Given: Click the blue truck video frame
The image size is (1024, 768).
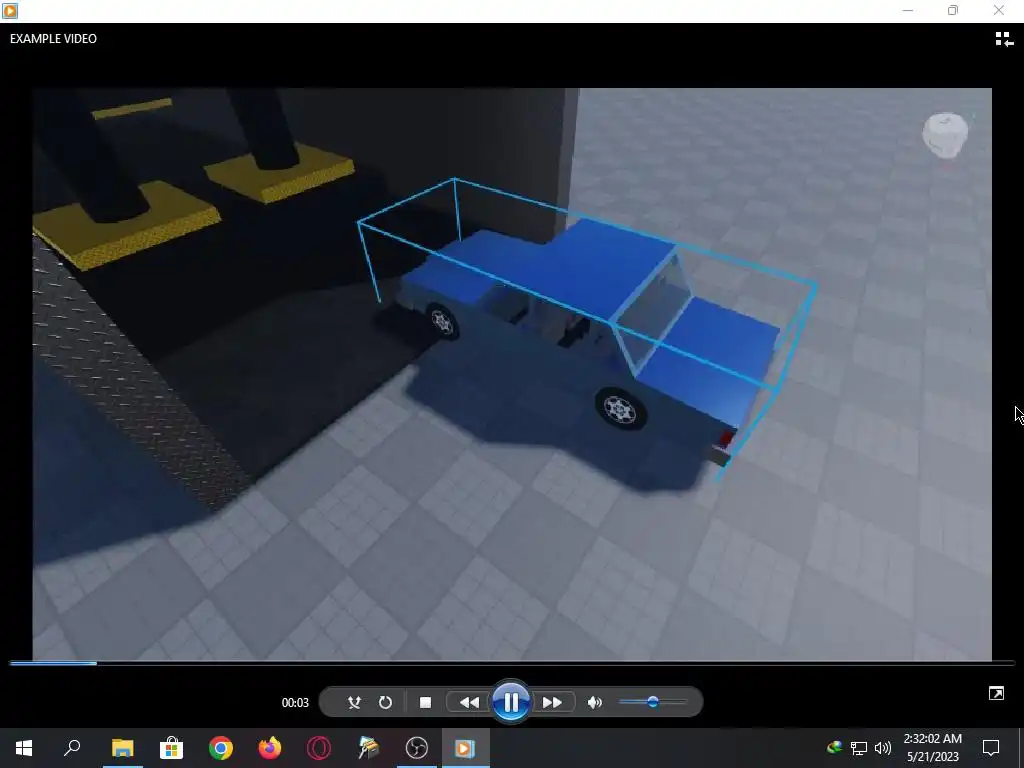Looking at the screenshot, I should 512,374.
